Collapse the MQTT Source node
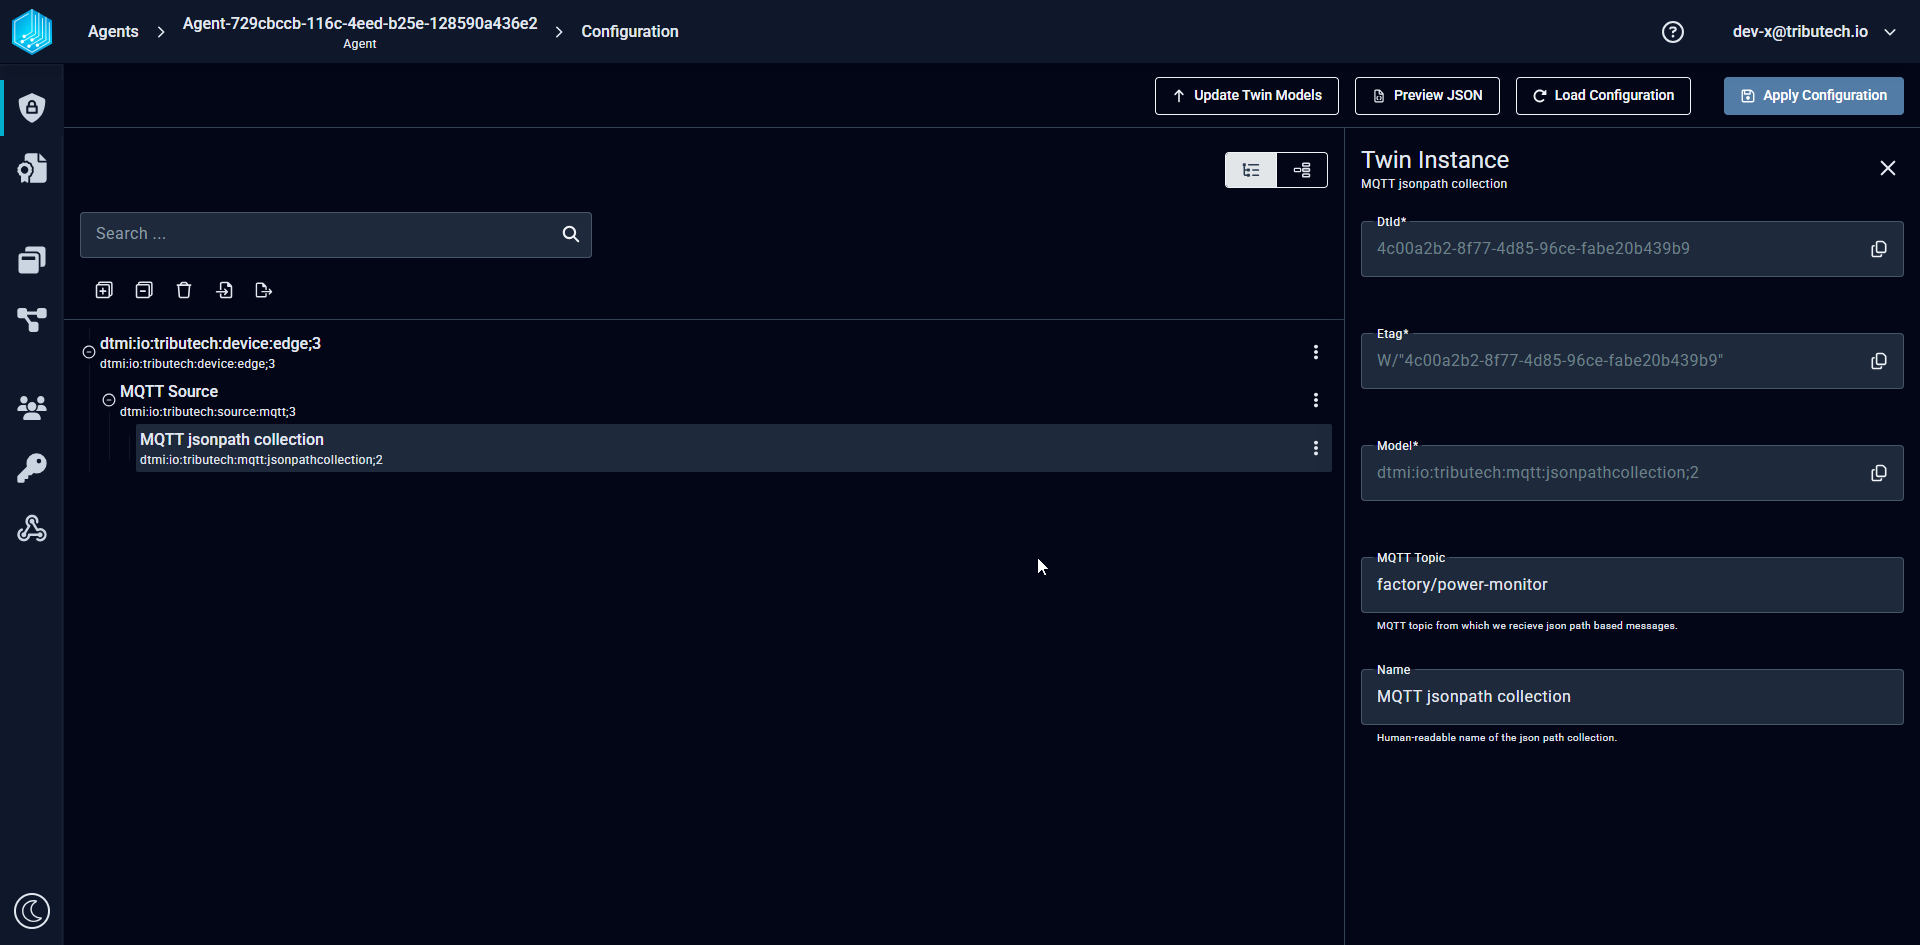Viewport: 1920px width, 945px height. click(x=109, y=400)
